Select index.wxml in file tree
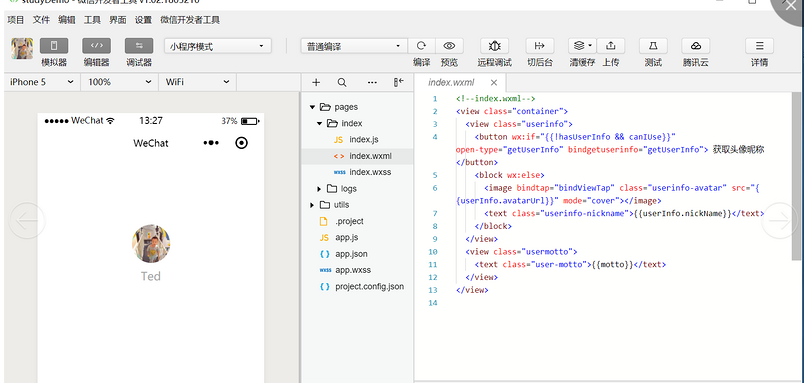This screenshot has height=383, width=804. click(357, 156)
